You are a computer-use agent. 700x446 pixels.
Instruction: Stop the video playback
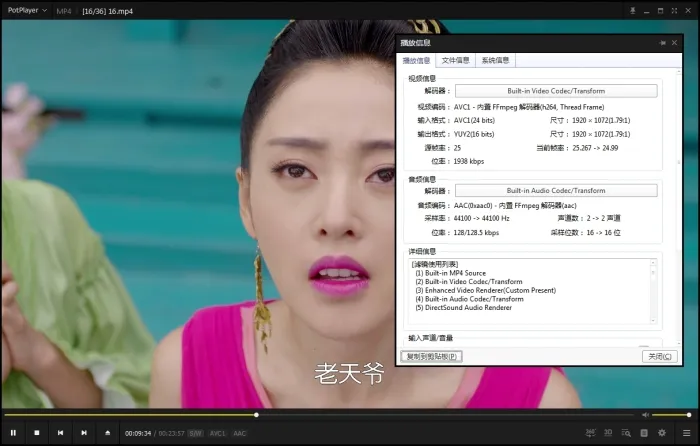point(37,433)
